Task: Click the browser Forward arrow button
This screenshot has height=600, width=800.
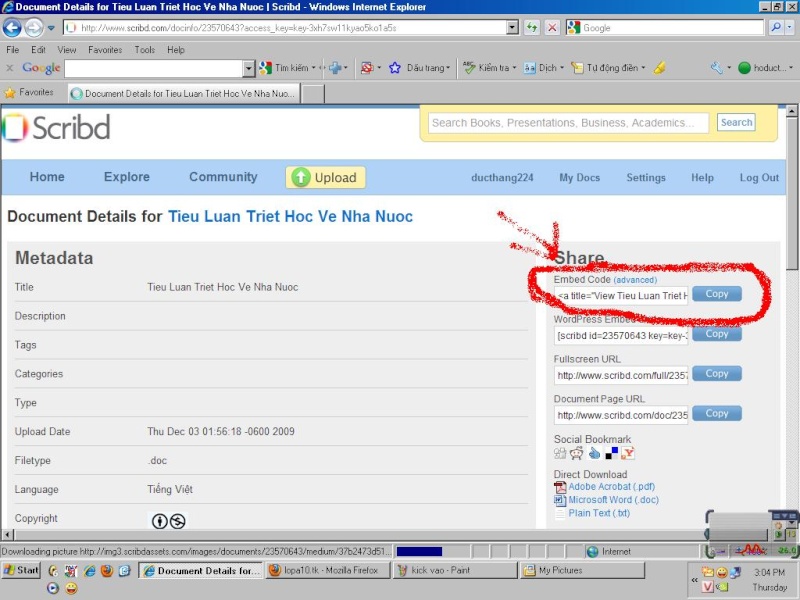Action: (34, 28)
